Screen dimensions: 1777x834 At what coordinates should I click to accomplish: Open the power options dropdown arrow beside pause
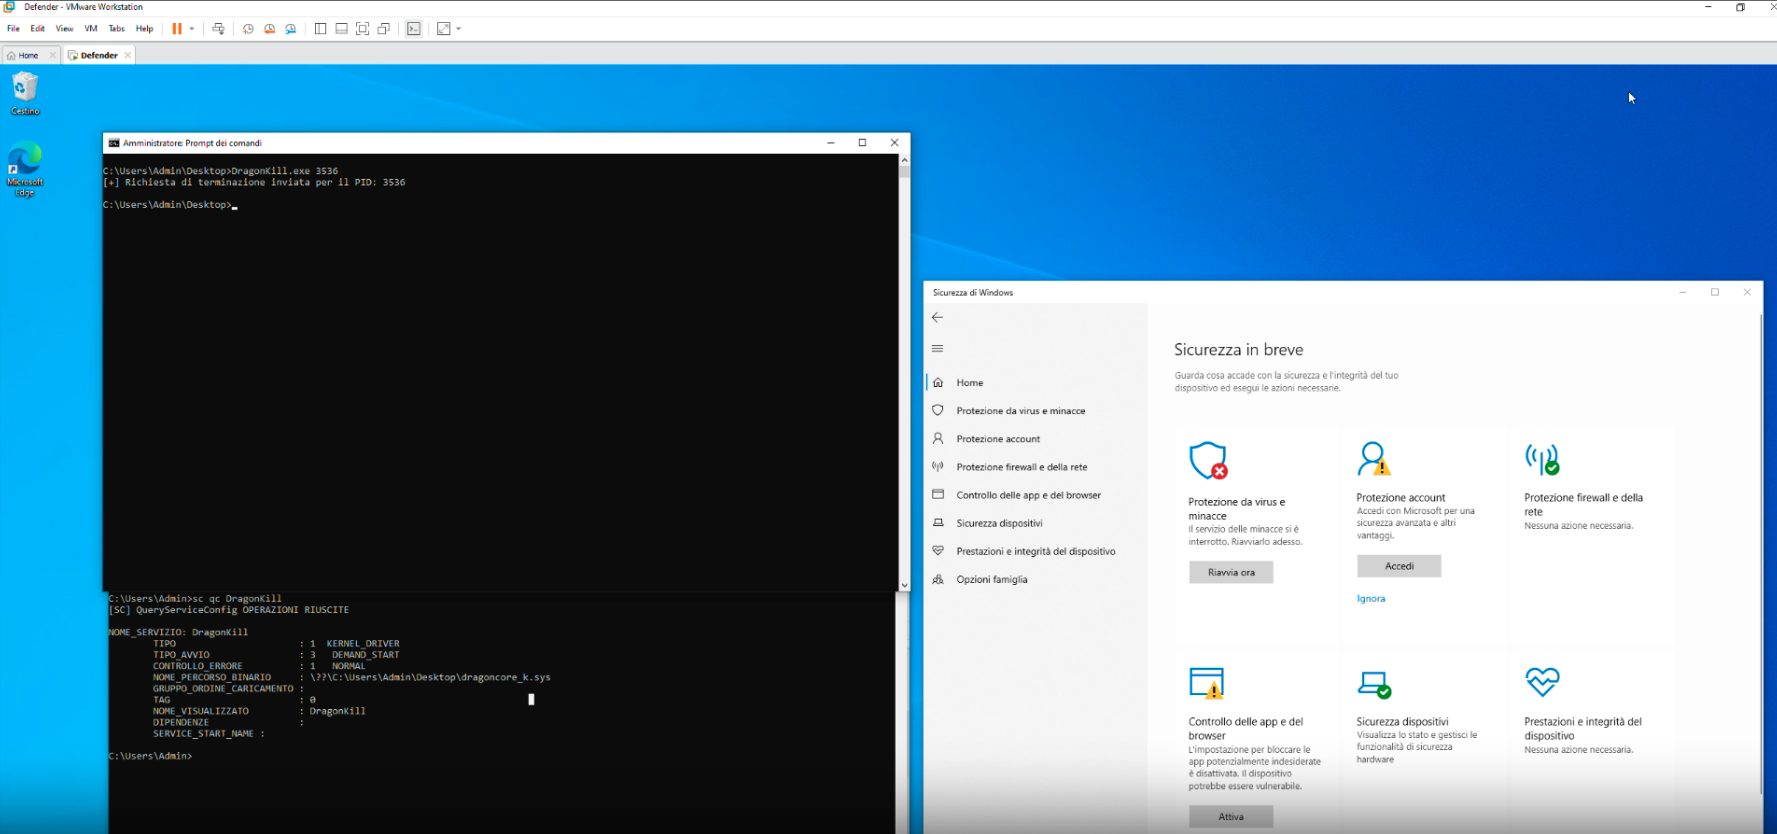192,29
